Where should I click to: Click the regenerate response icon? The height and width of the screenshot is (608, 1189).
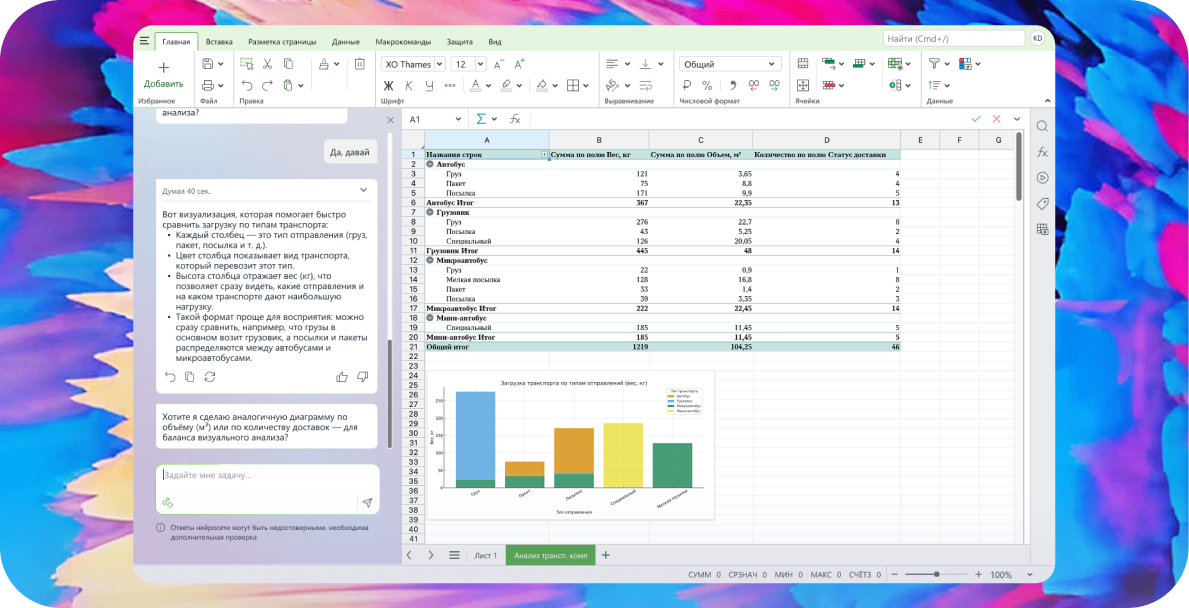(210, 377)
